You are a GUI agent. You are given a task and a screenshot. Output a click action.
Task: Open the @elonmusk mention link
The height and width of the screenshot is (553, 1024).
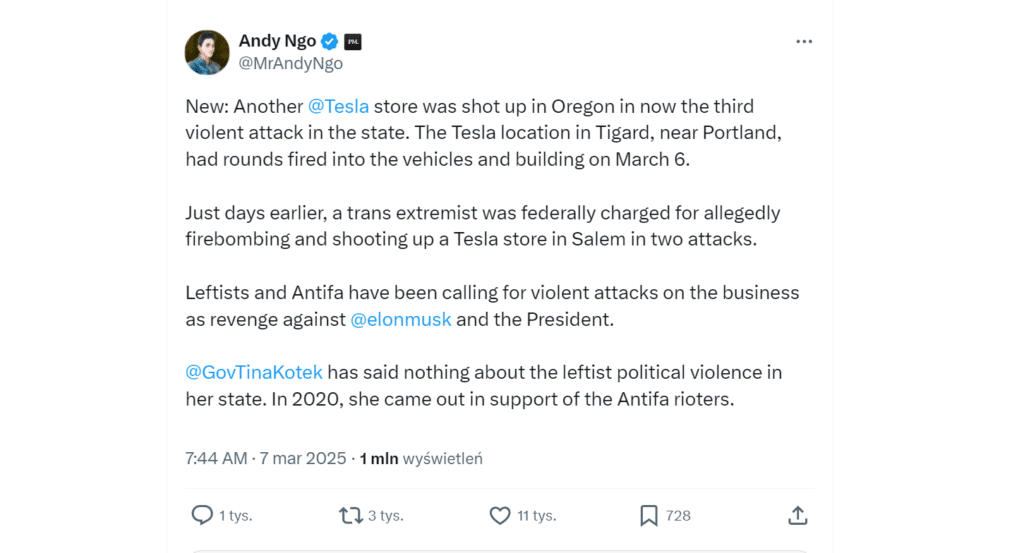point(400,319)
